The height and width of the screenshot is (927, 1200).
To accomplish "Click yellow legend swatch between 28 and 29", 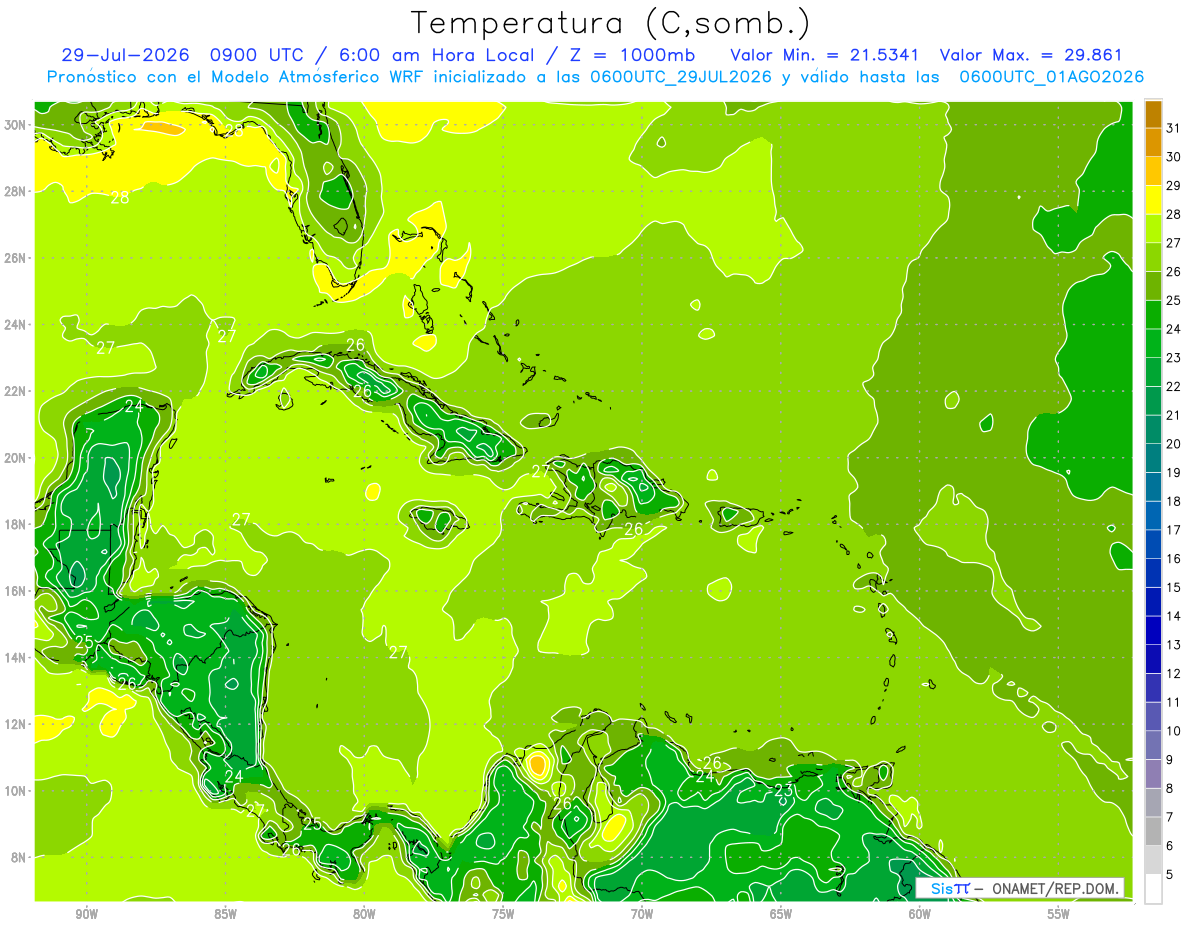I will click(x=1153, y=200).
